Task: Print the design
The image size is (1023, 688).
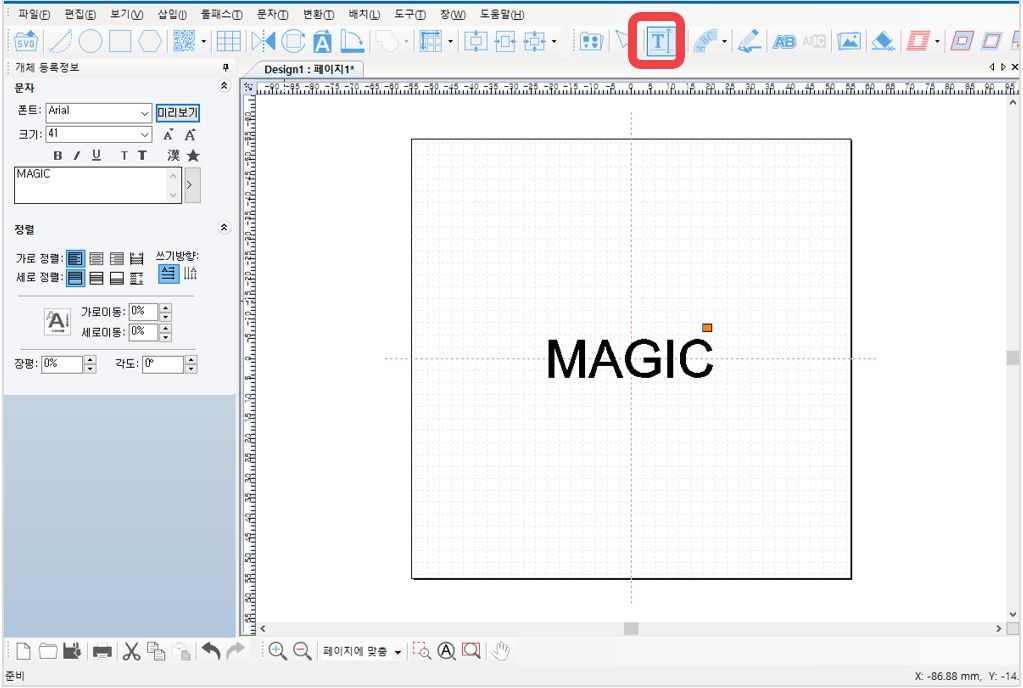Action: click(102, 651)
